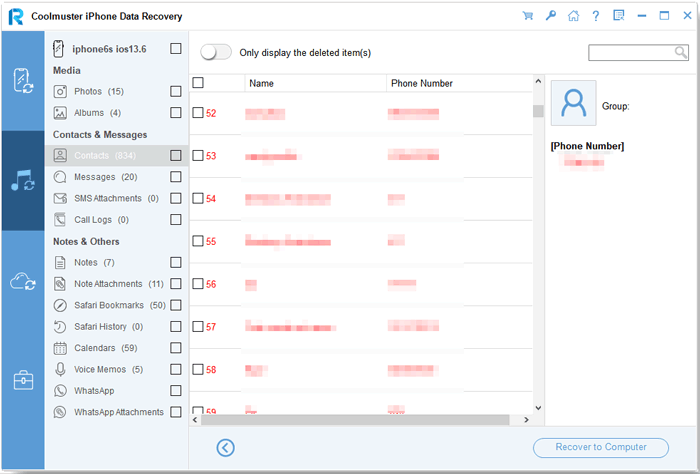Click the Call Logs phone icon
This screenshot has width=700, height=474.
click(x=60, y=220)
